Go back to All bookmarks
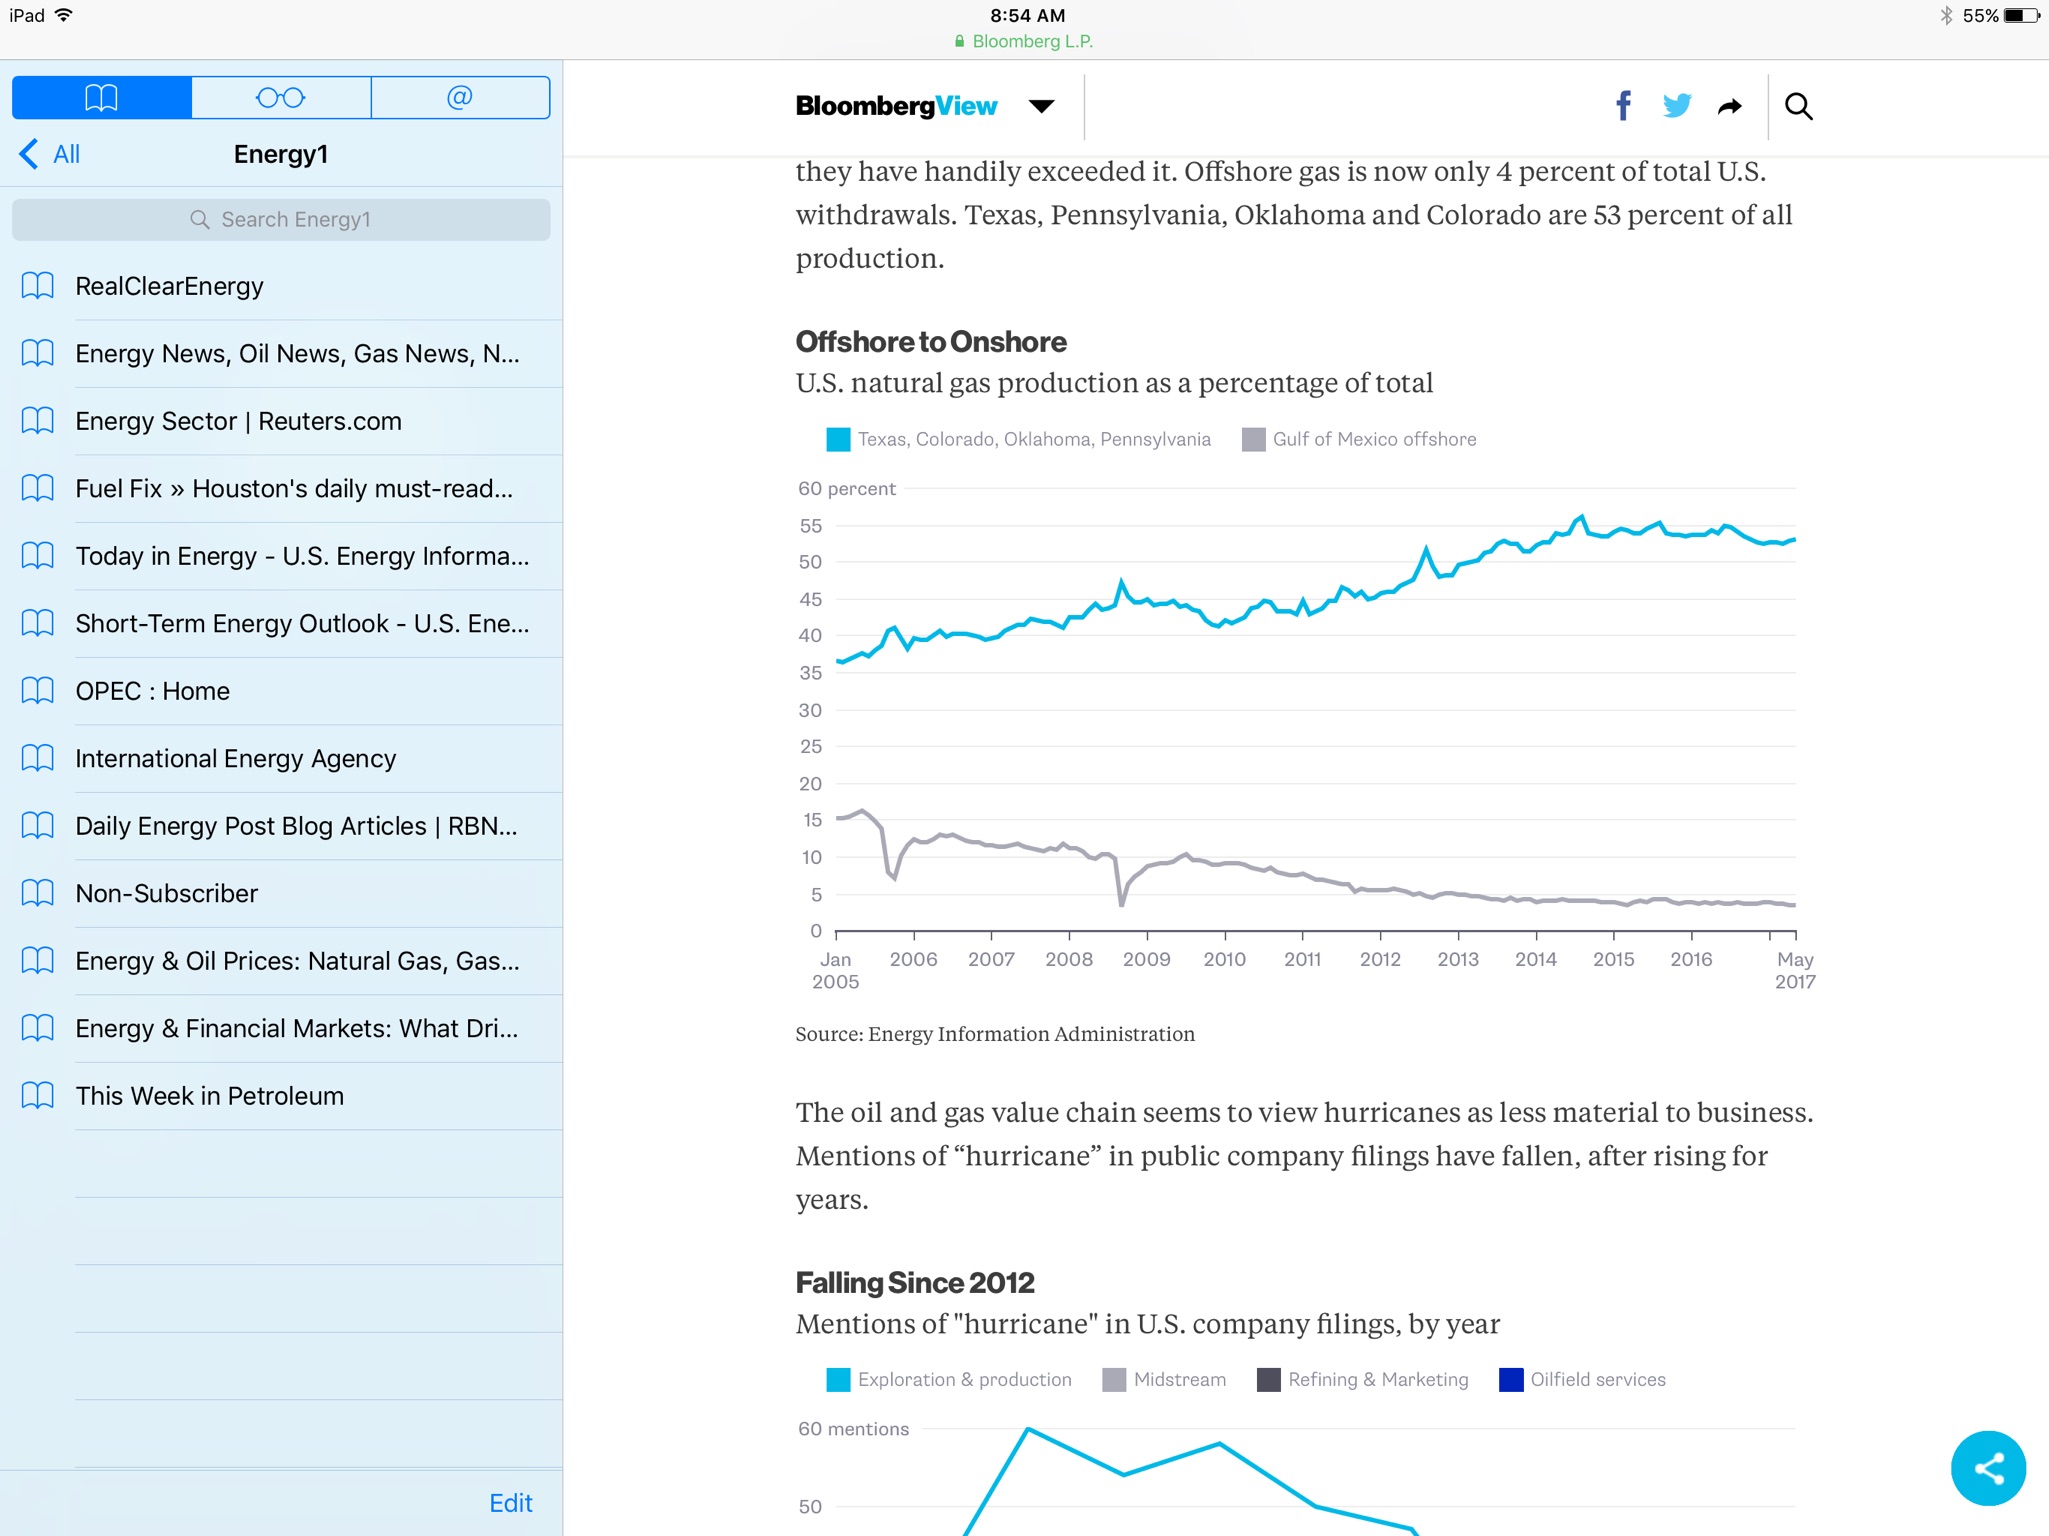This screenshot has width=2049, height=1536. [x=50, y=154]
